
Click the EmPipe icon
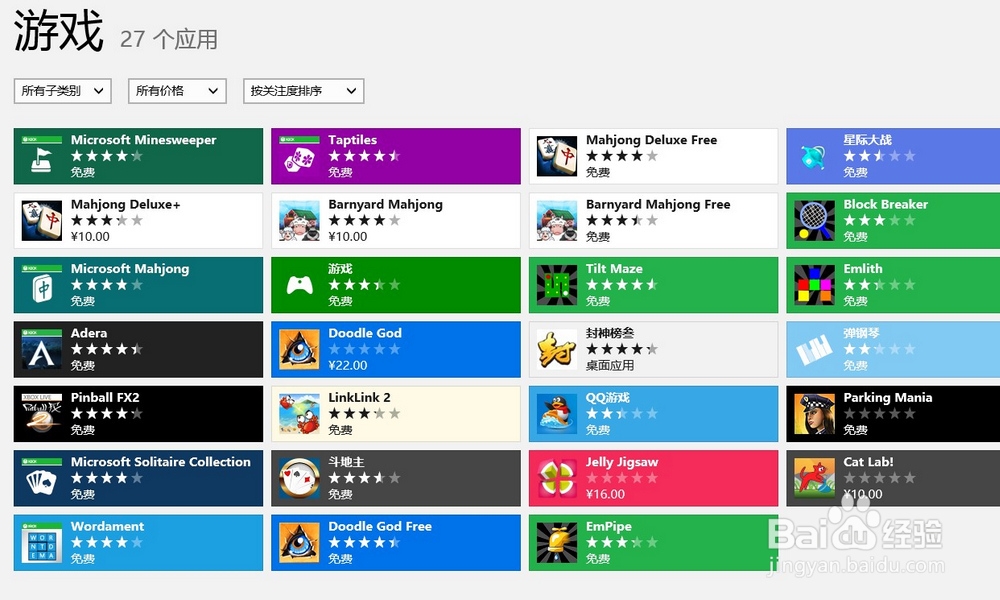(x=557, y=542)
